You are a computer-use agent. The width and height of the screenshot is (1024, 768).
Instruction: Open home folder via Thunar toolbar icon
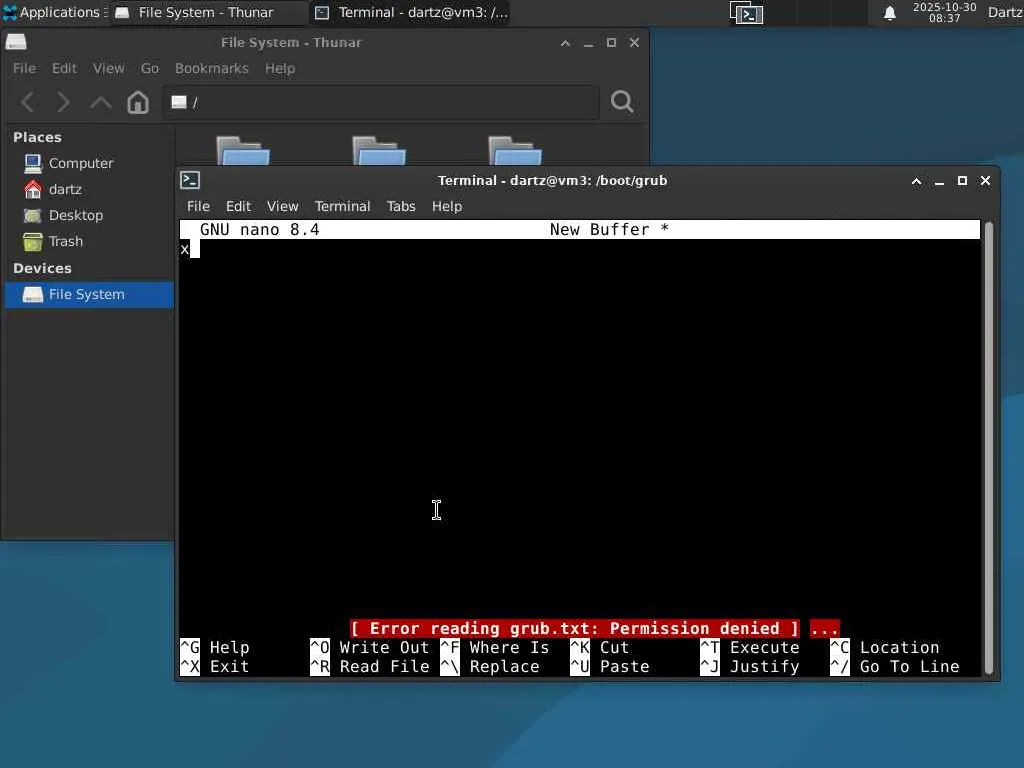138,102
